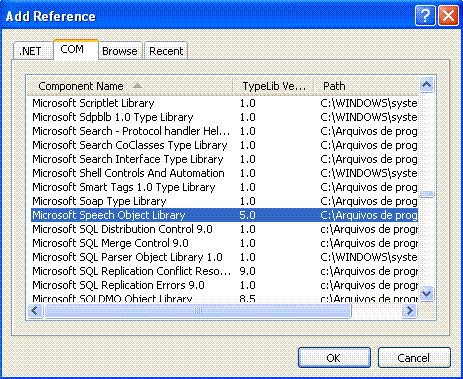Screen dimensions: 463x379
Task: Open the Recent tab
Action: coord(166,51)
